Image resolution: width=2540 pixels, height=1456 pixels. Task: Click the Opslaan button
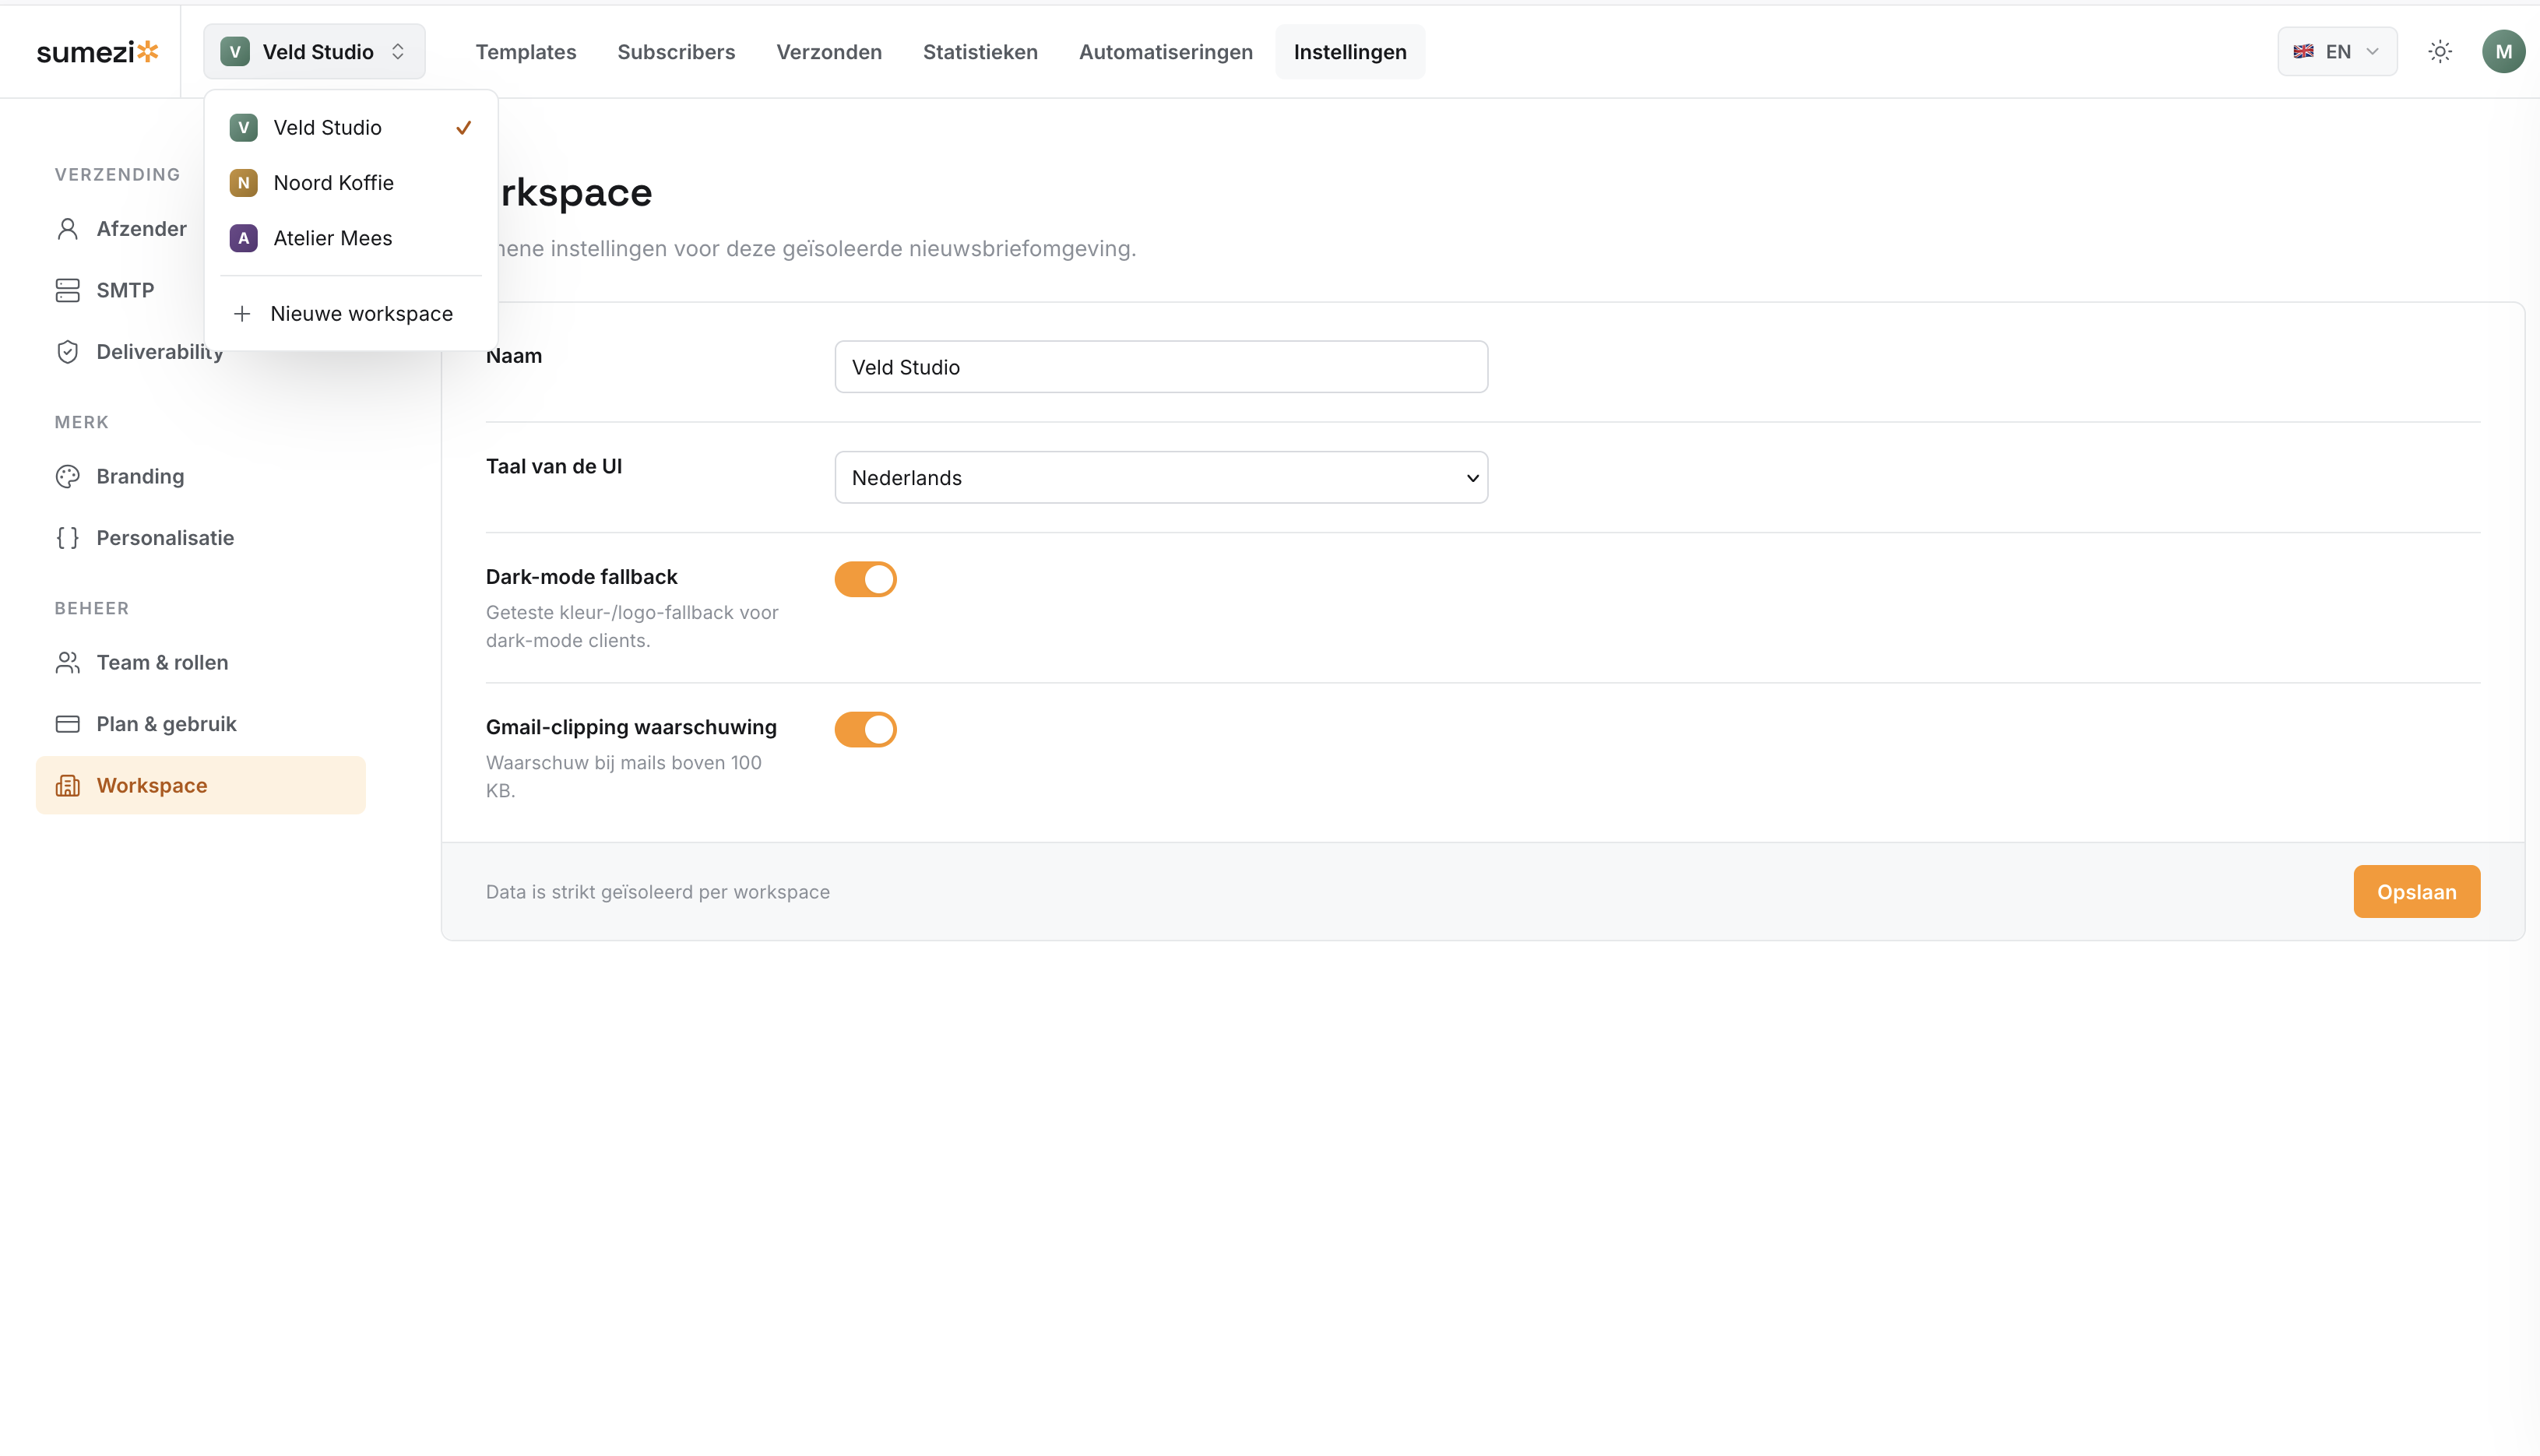2416,891
